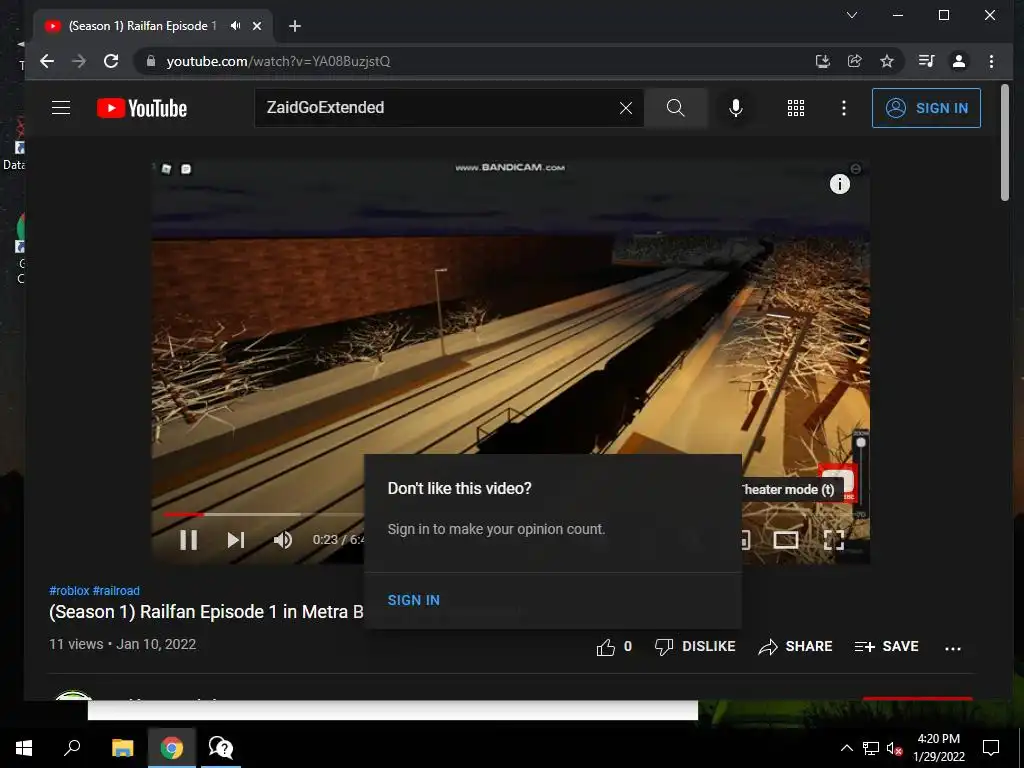Image resolution: width=1024 pixels, height=768 pixels.
Task: Clear the search box text with X
Action: click(626, 108)
